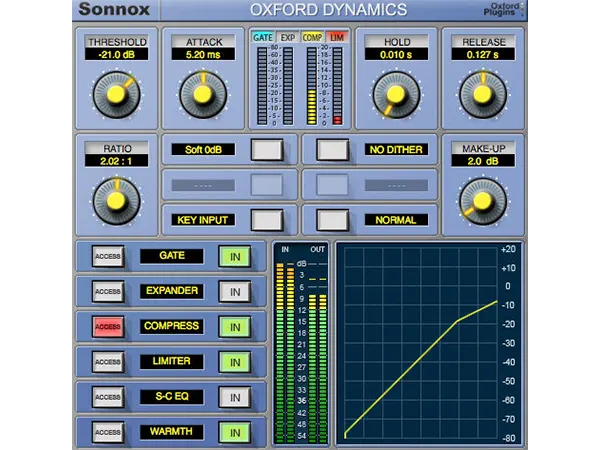Image resolution: width=600 pixels, height=450 pixels.
Task: Click the Make-Up gain knob
Action: pyautogui.click(x=483, y=201)
